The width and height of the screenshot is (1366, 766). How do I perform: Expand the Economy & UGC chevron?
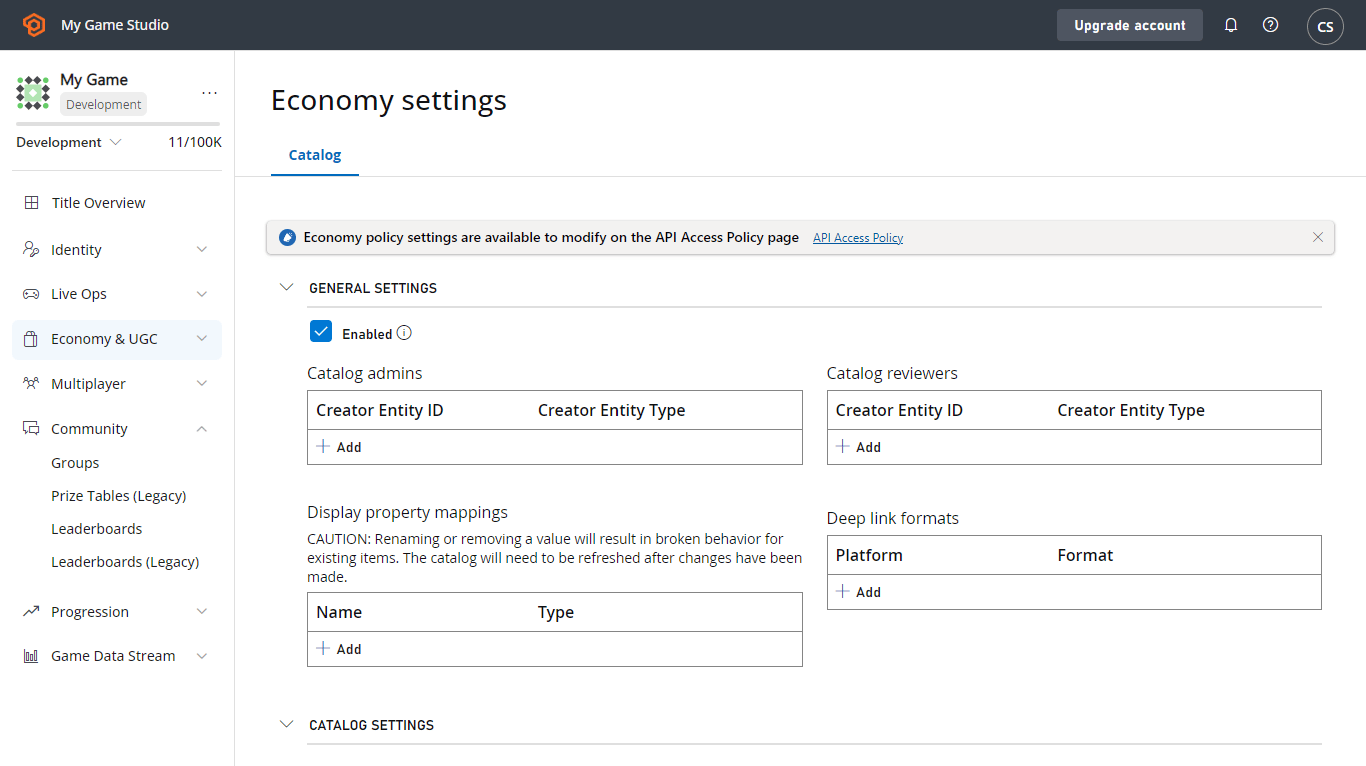point(202,339)
